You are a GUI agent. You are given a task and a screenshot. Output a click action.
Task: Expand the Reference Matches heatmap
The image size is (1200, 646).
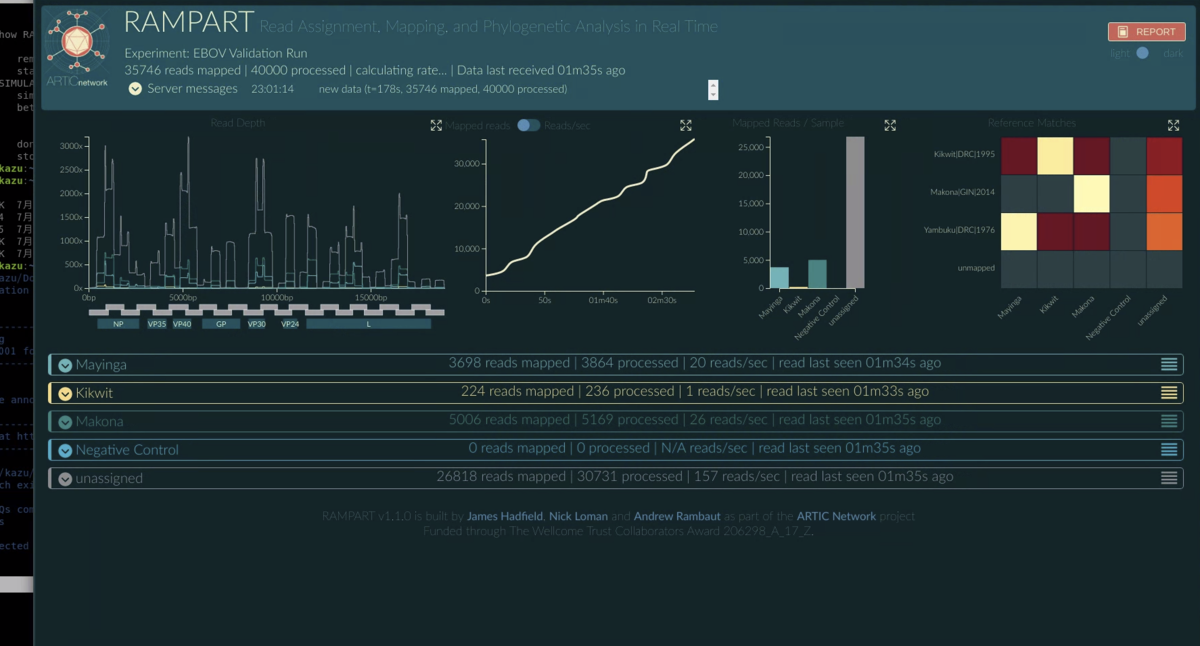point(1174,125)
